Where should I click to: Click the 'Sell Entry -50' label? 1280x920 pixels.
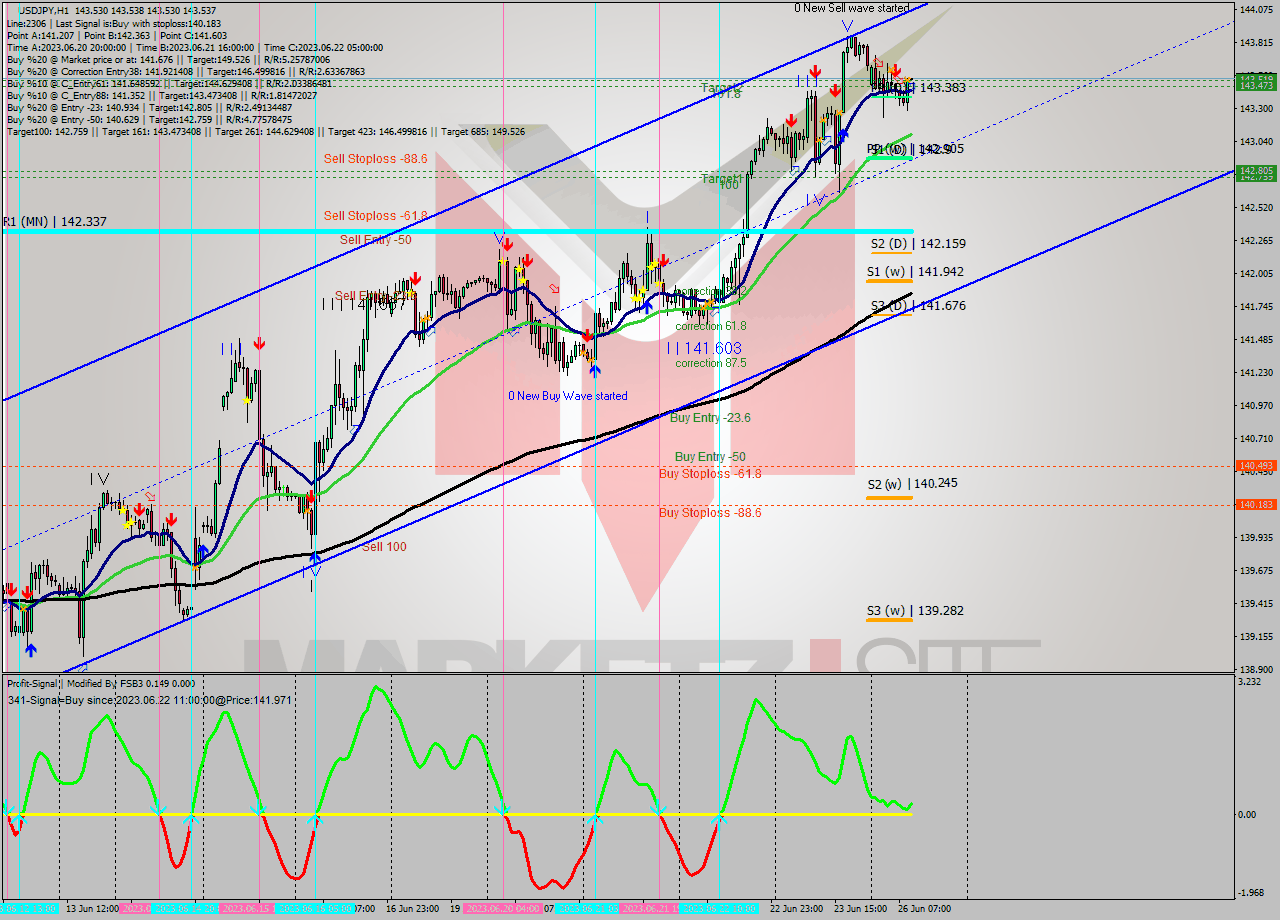(375, 239)
